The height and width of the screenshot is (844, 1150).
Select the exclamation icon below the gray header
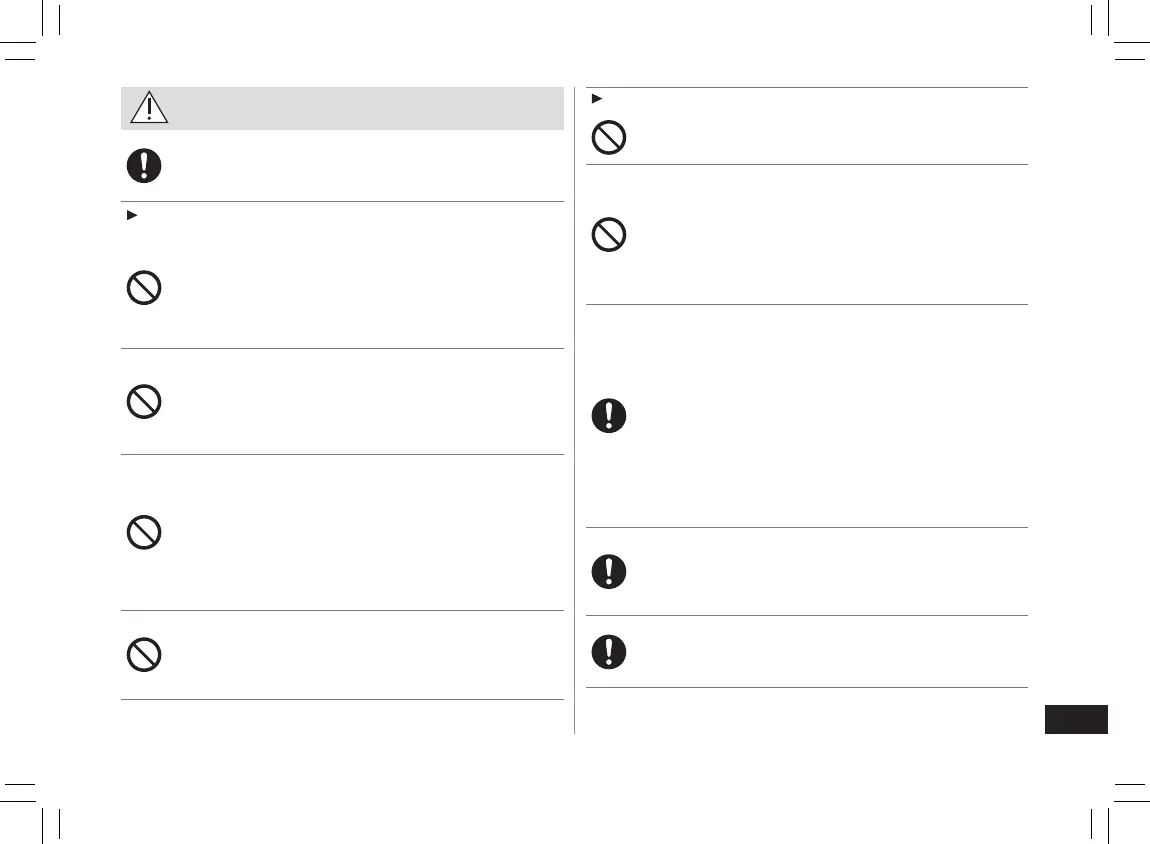[x=144, y=166]
